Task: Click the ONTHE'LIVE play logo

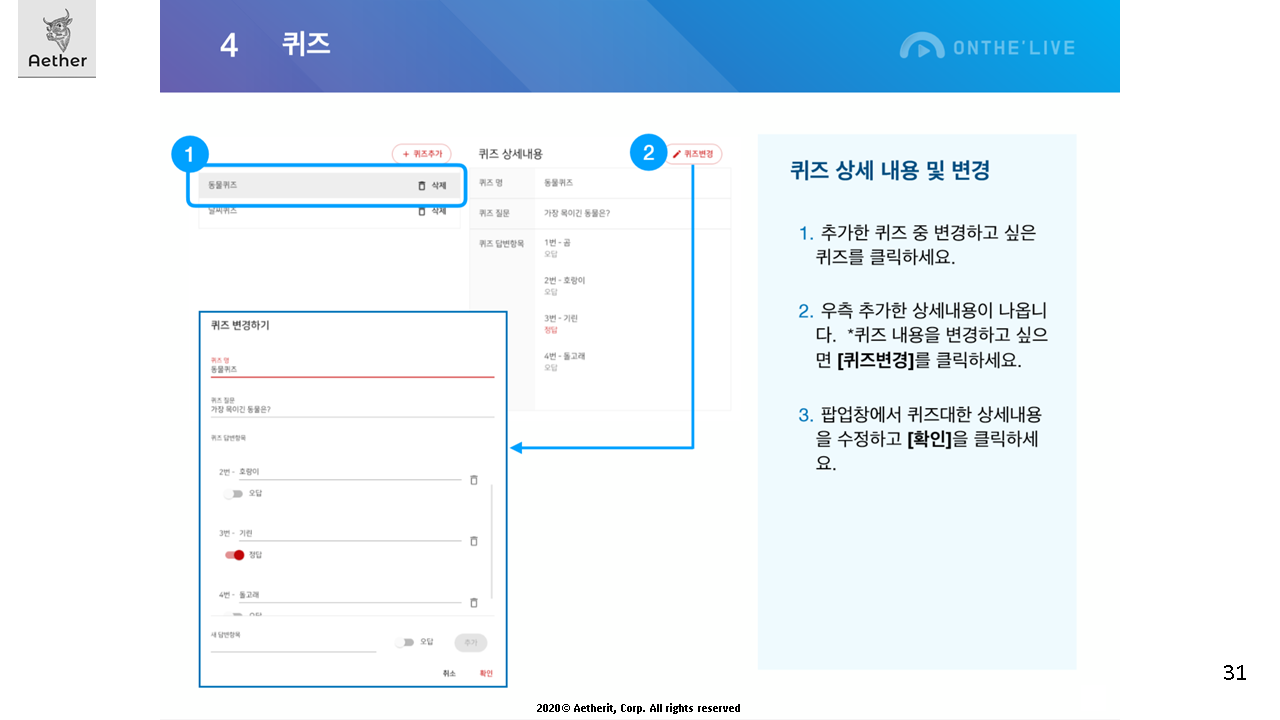Action: [921, 46]
